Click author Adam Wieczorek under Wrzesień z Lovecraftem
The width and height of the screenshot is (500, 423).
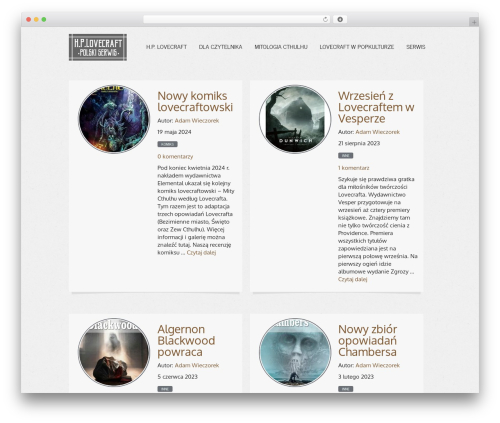[377, 132]
